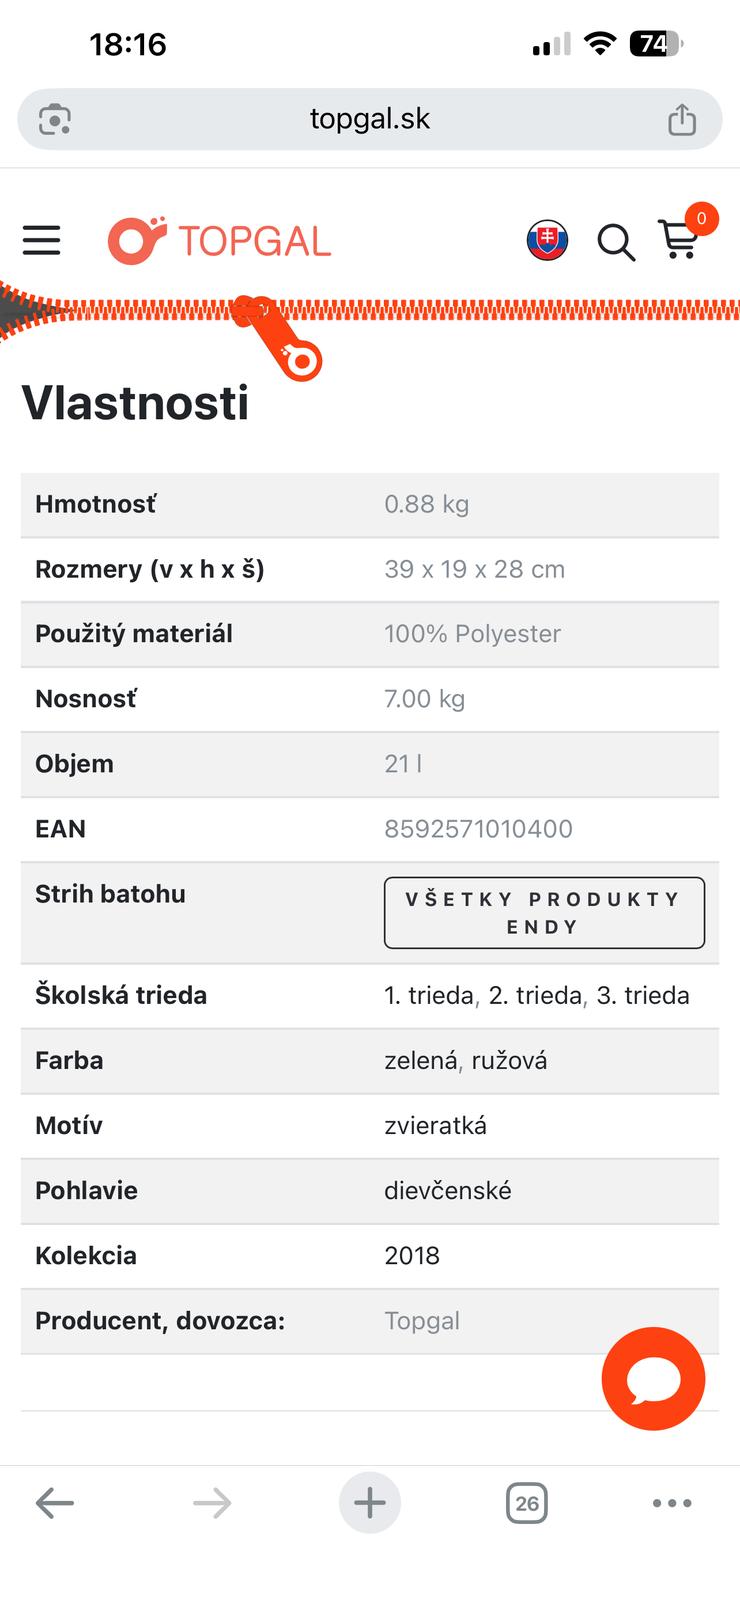This screenshot has height=1600, width=740.
Task: Click the Všetky produkty Endy button
Action: point(544,913)
